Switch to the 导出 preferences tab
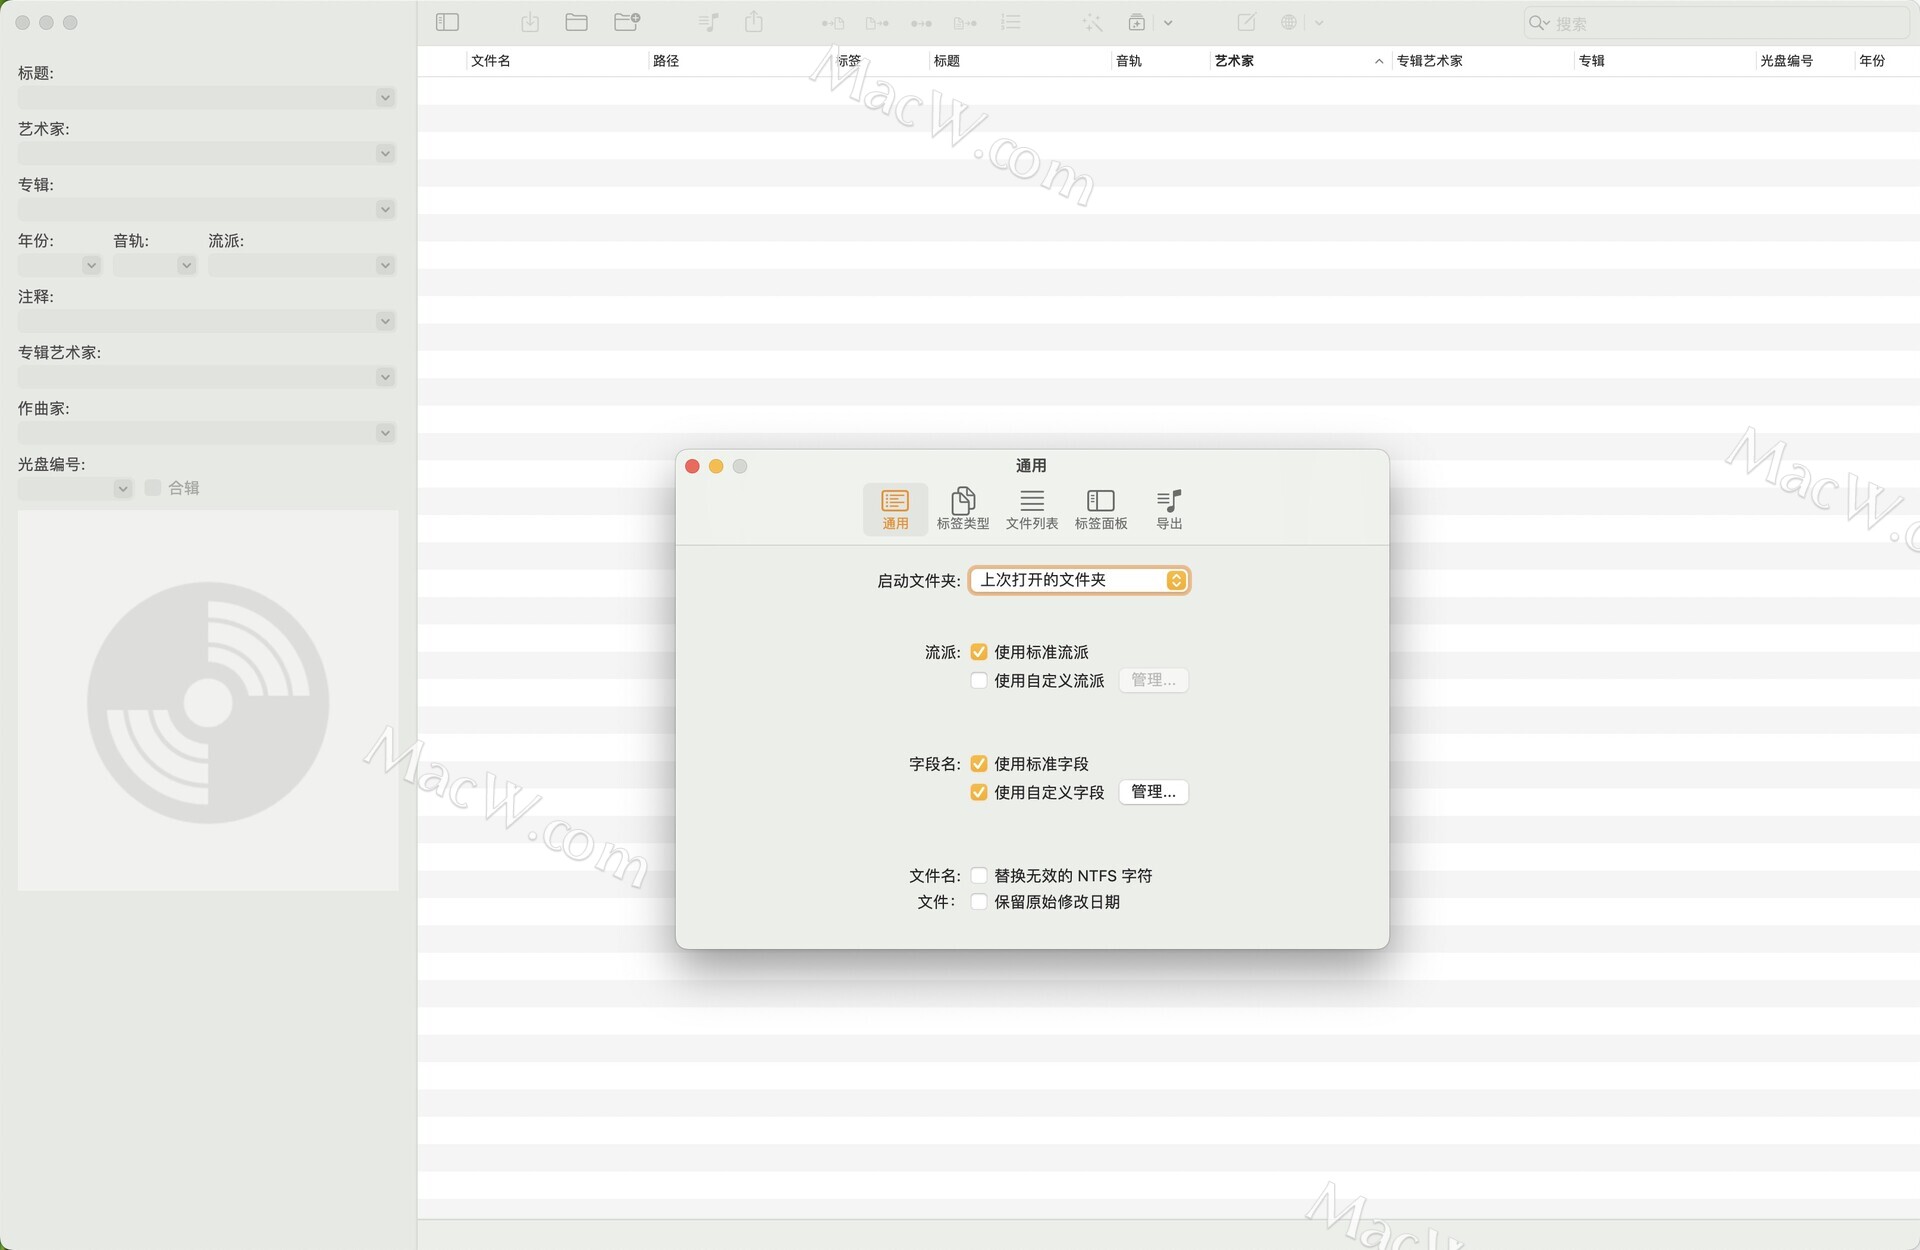Image resolution: width=1920 pixels, height=1250 pixels. [x=1169, y=509]
